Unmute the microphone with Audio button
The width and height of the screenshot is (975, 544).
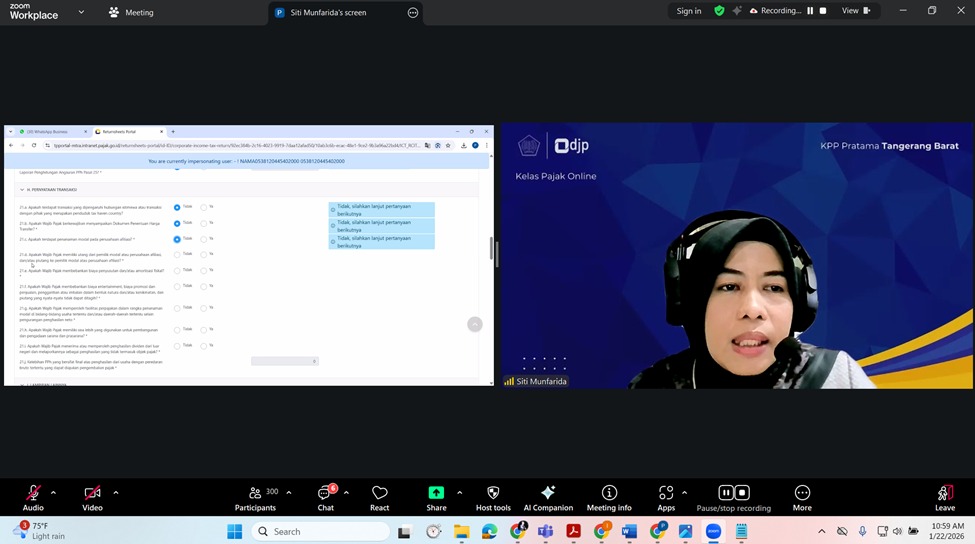click(x=33, y=493)
